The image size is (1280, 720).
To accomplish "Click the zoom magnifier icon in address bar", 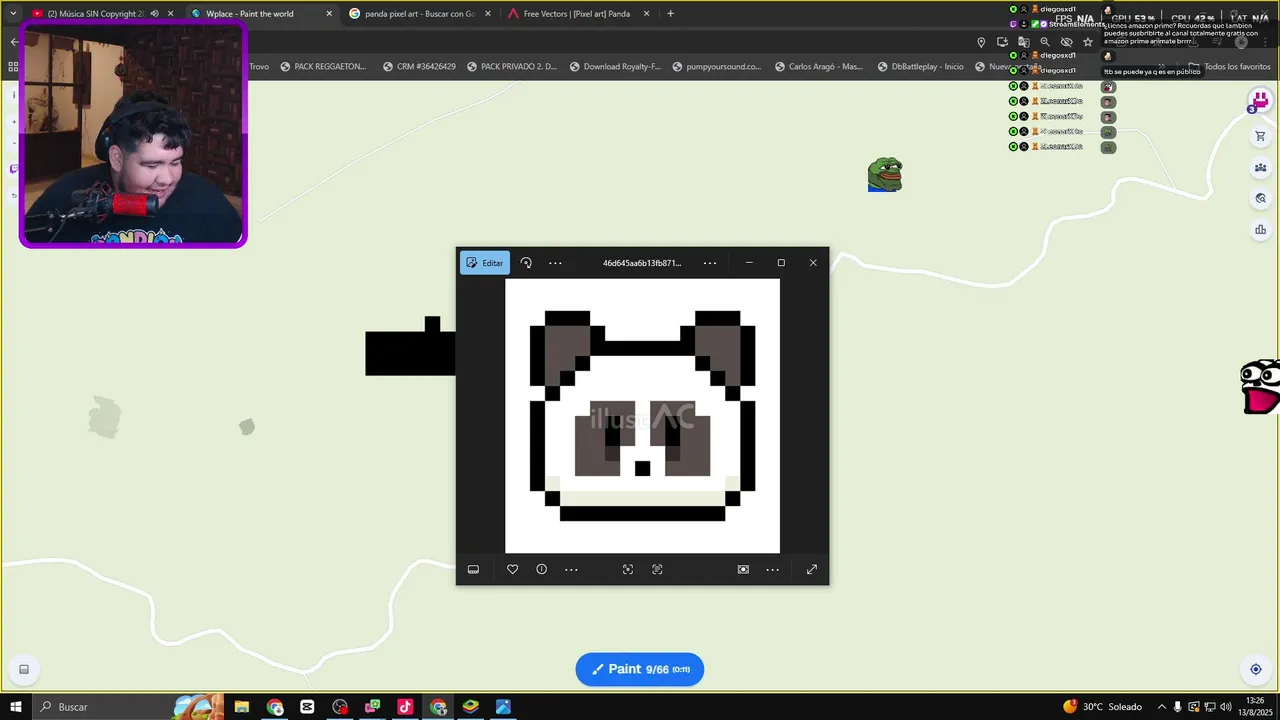I will point(1045,42).
